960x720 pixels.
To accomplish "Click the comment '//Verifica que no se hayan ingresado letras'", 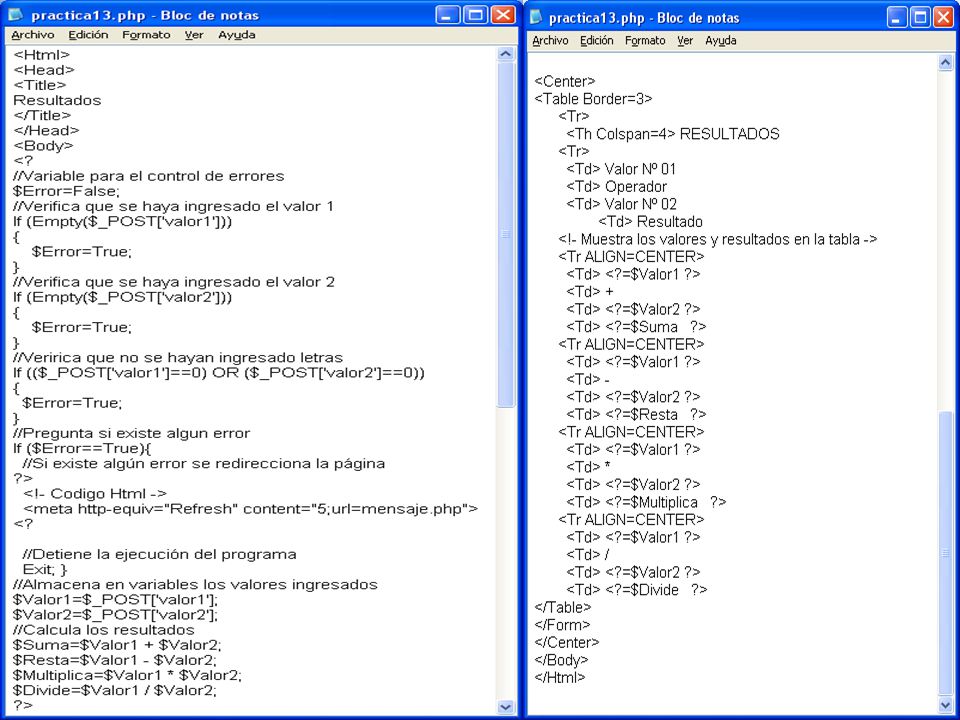I will point(178,358).
